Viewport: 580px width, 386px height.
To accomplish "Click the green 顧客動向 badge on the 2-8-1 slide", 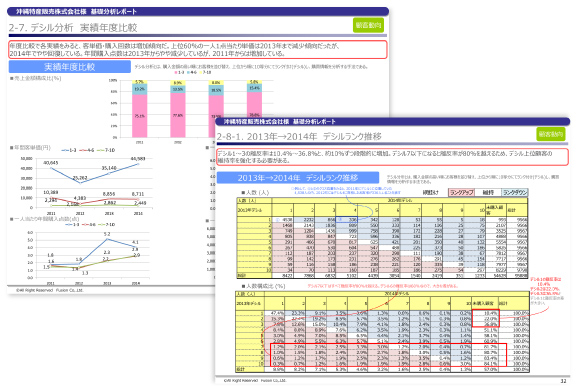I will [550, 134].
